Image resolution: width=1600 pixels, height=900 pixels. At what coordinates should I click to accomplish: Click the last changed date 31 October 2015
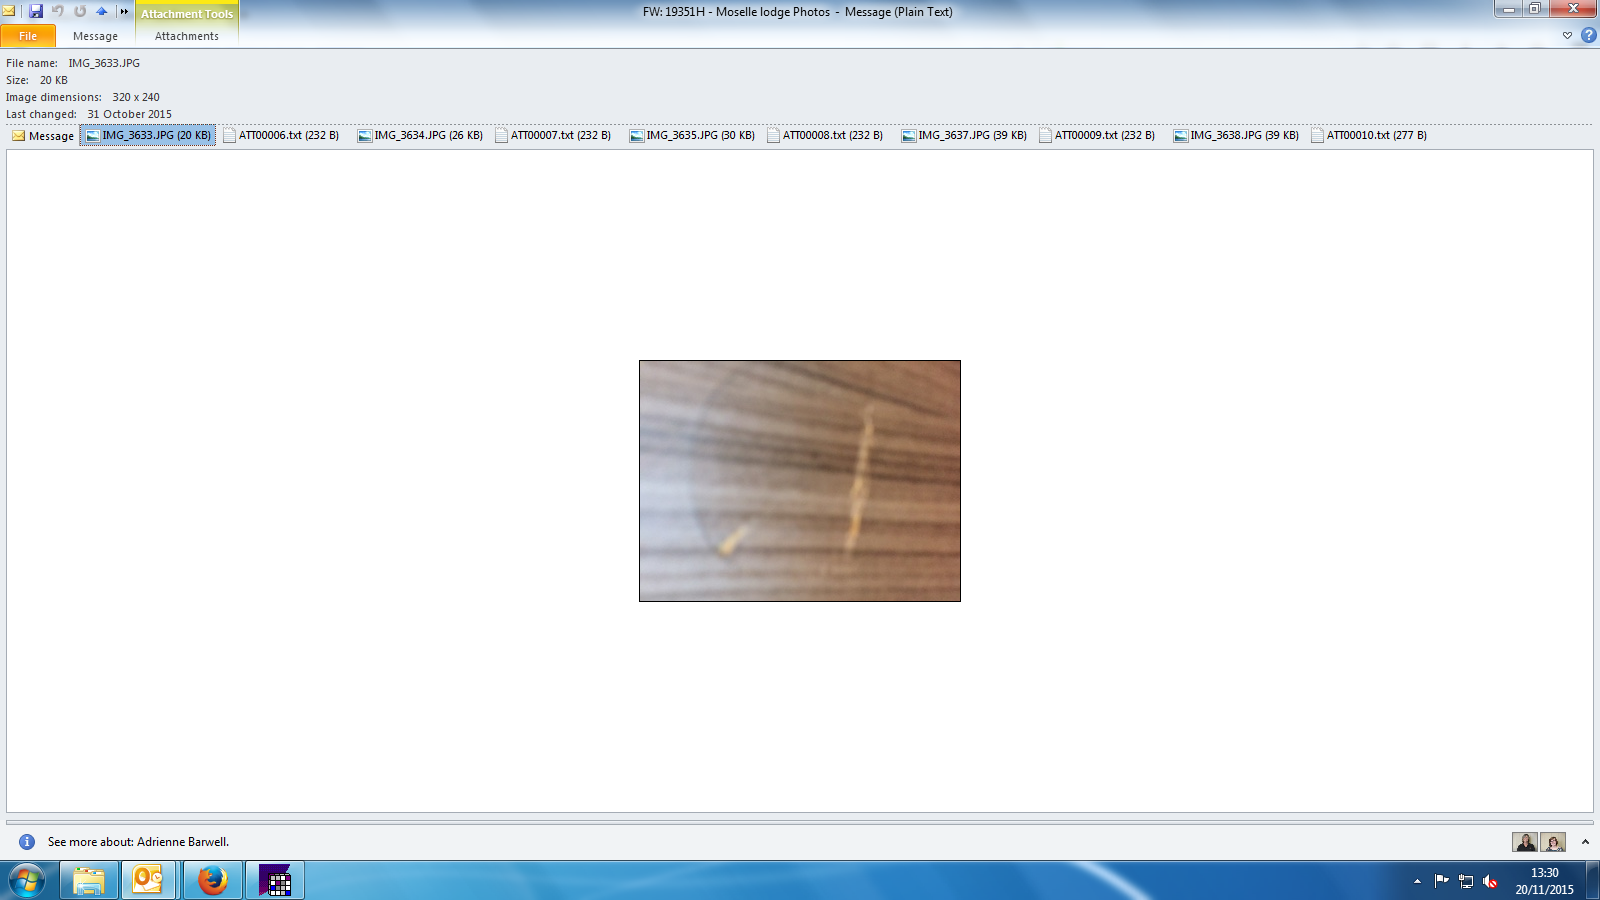click(x=129, y=114)
